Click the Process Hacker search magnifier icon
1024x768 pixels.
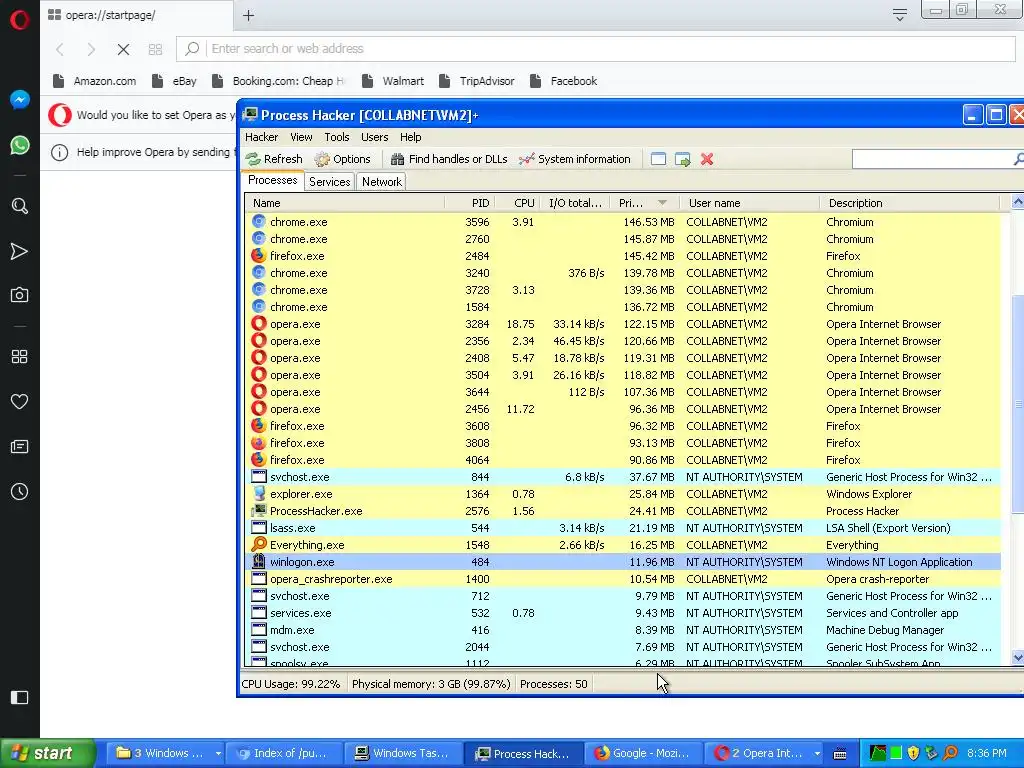coord(1018,159)
